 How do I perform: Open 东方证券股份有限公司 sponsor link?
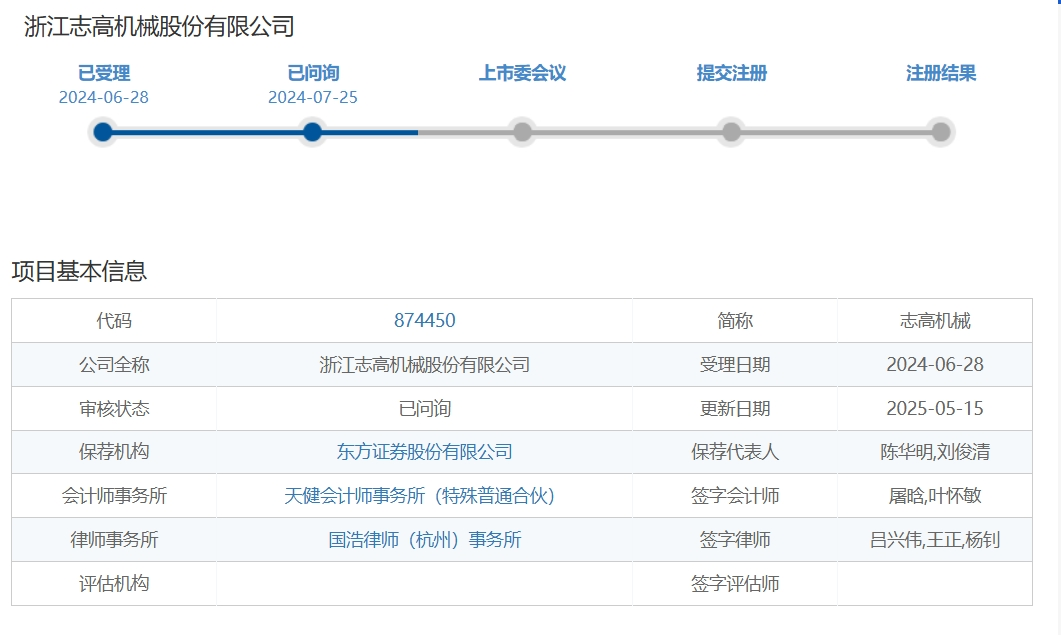[x=424, y=452]
